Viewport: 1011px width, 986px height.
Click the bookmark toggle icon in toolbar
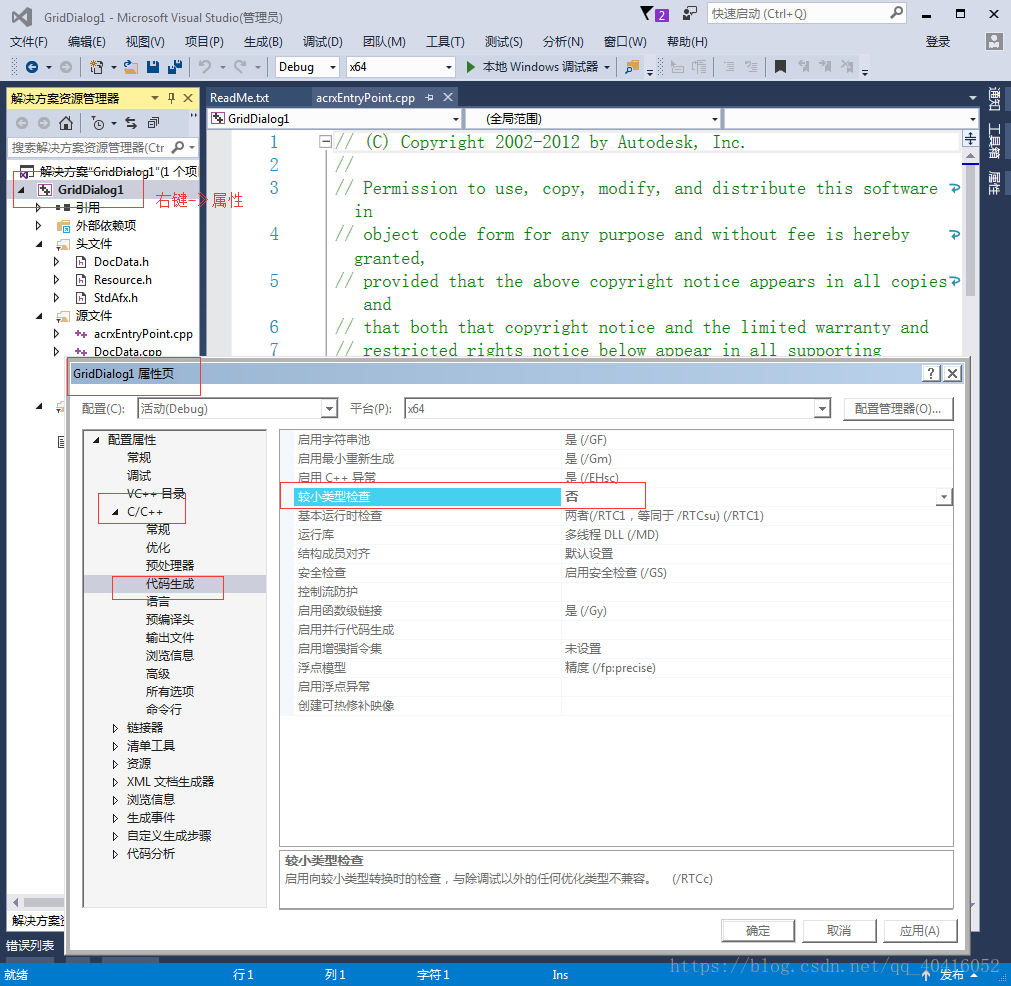click(x=780, y=66)
